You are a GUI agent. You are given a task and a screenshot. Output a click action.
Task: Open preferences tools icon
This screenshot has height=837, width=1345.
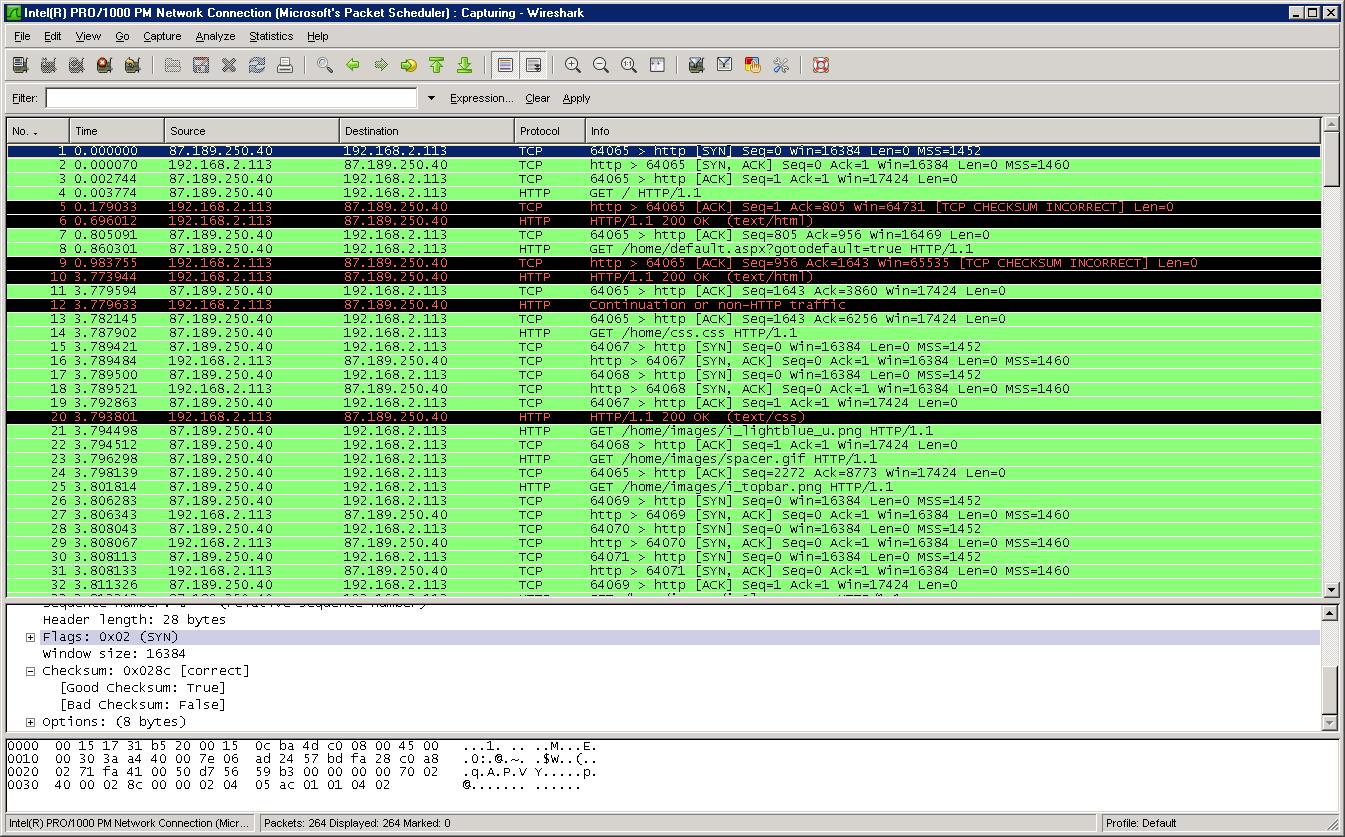[x=781, y=65]
